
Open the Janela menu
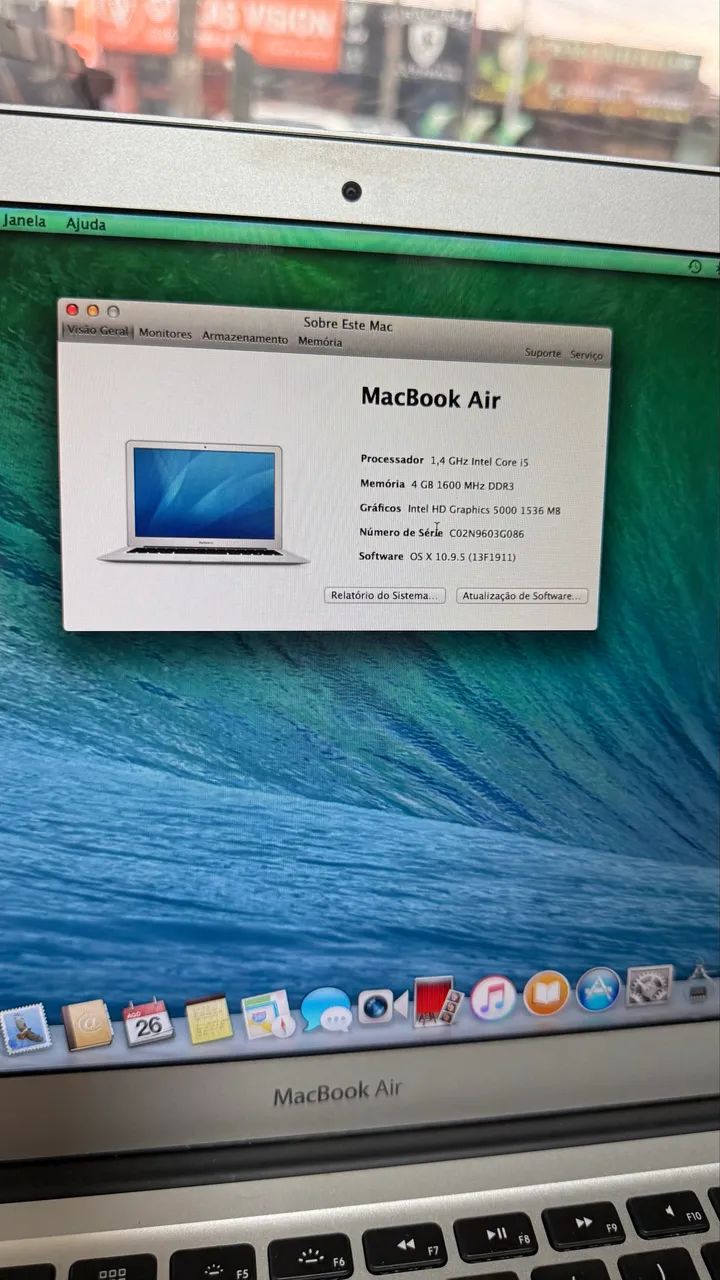click(24, 221)
